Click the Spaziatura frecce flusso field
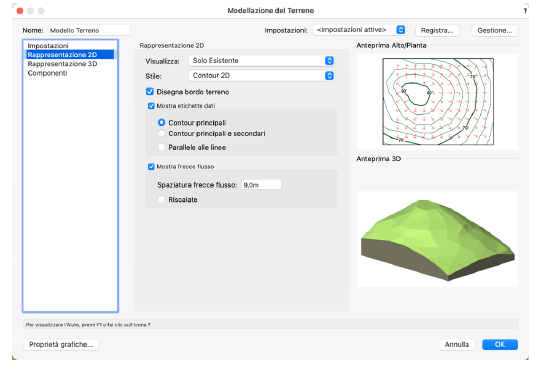537x369 pixels. click(261, 185)
